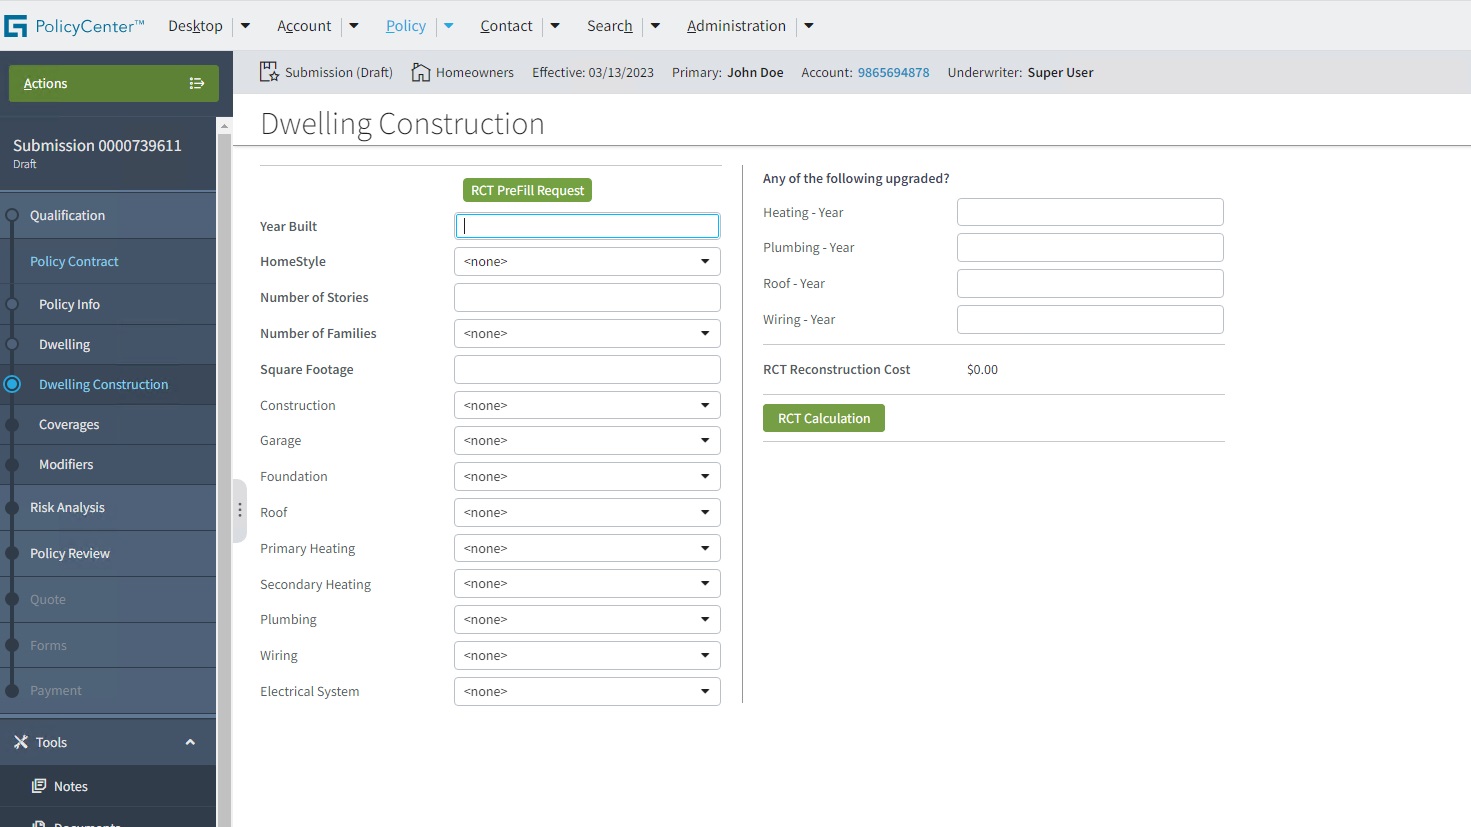Click the Homeowners house icon

coord(421,72)
